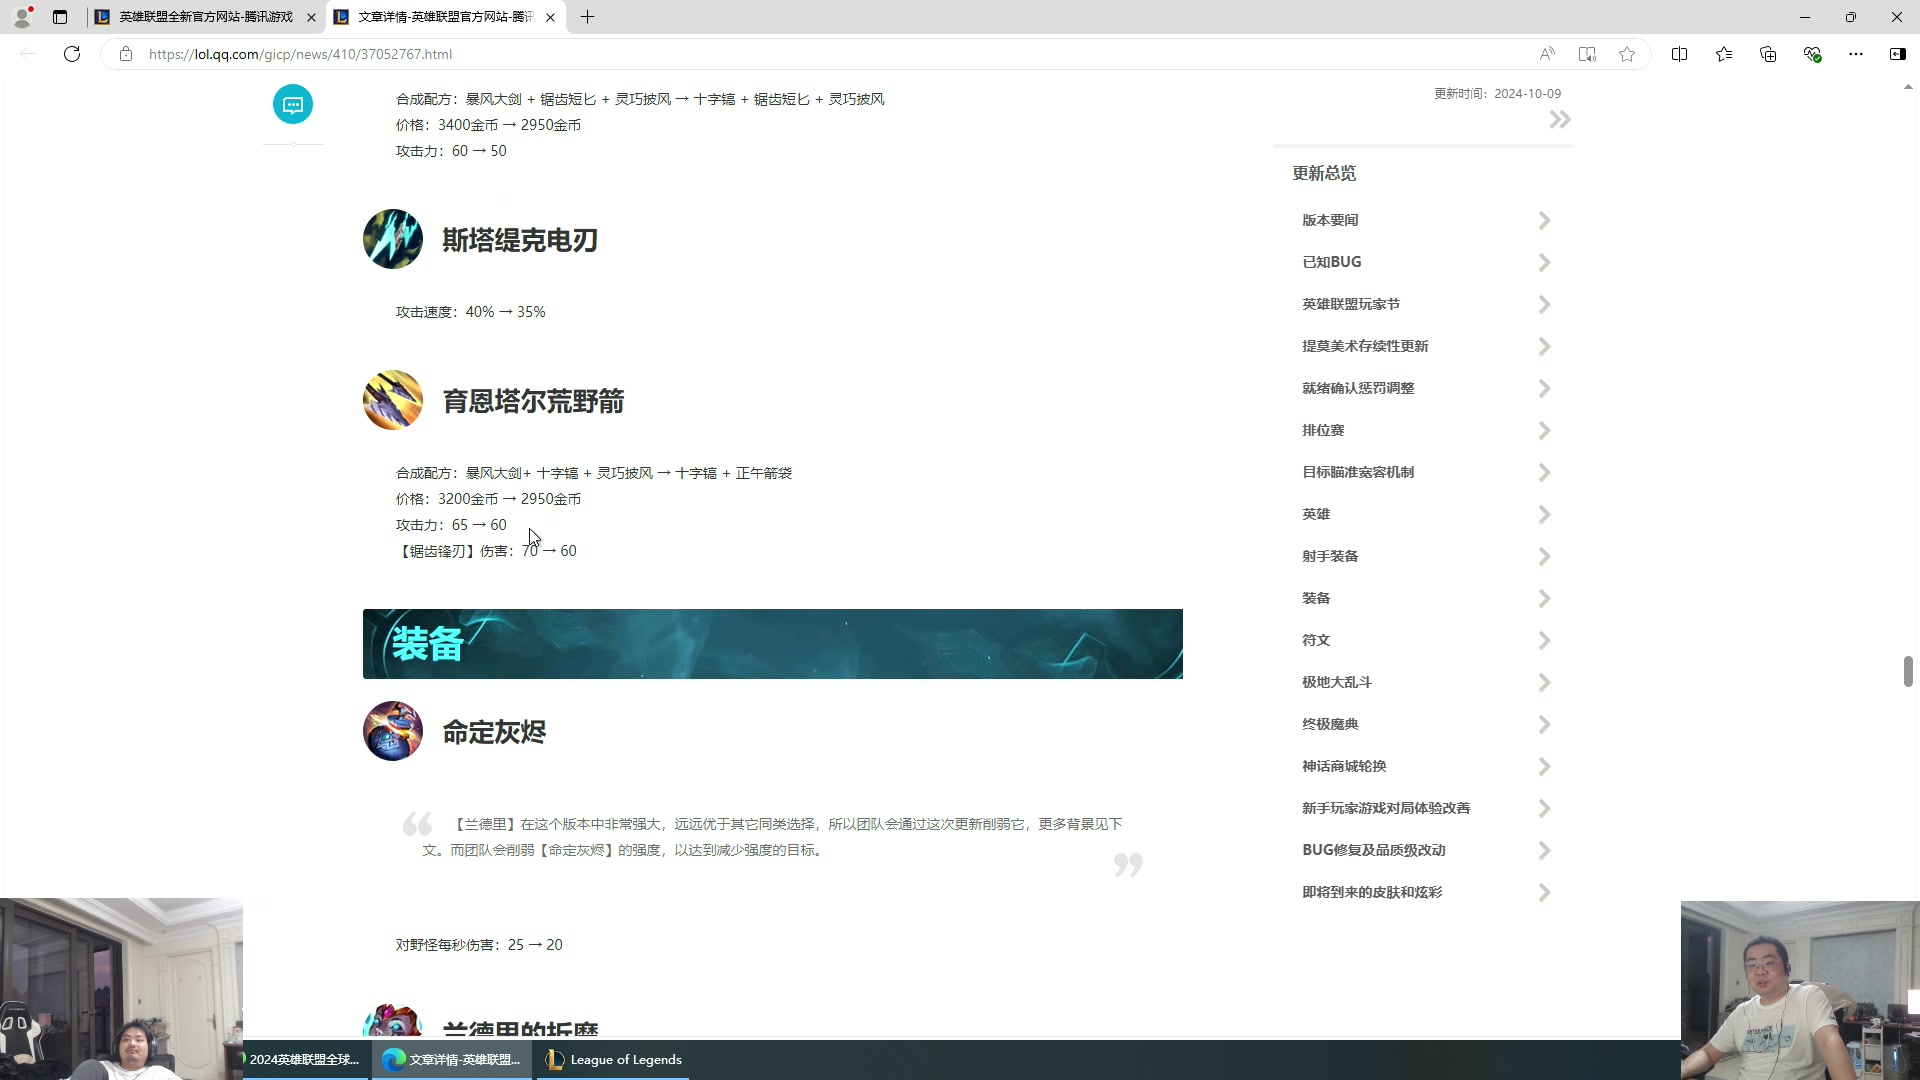Click the page vertical scrollbar thumb

[x=1908, y=671]
